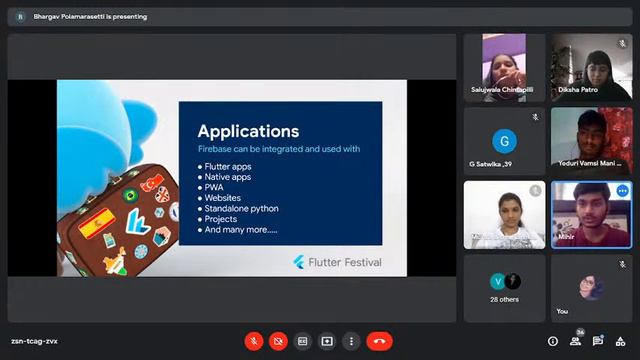The height and width of the screenshot is (360, 640).
Task: Click the 'Native apps' bullet on the slide
Action: click(x=228, y=177)
